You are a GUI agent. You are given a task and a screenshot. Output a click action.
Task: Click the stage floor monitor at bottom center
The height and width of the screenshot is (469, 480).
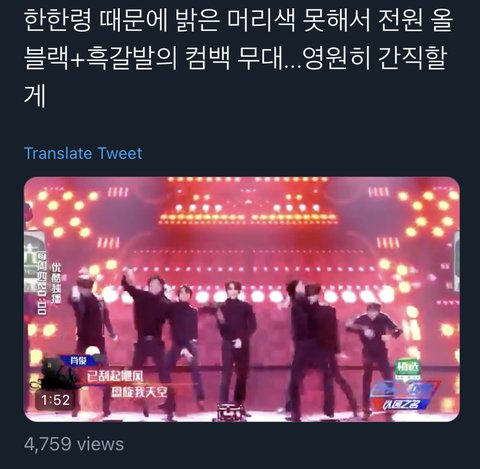coord(231,411)
